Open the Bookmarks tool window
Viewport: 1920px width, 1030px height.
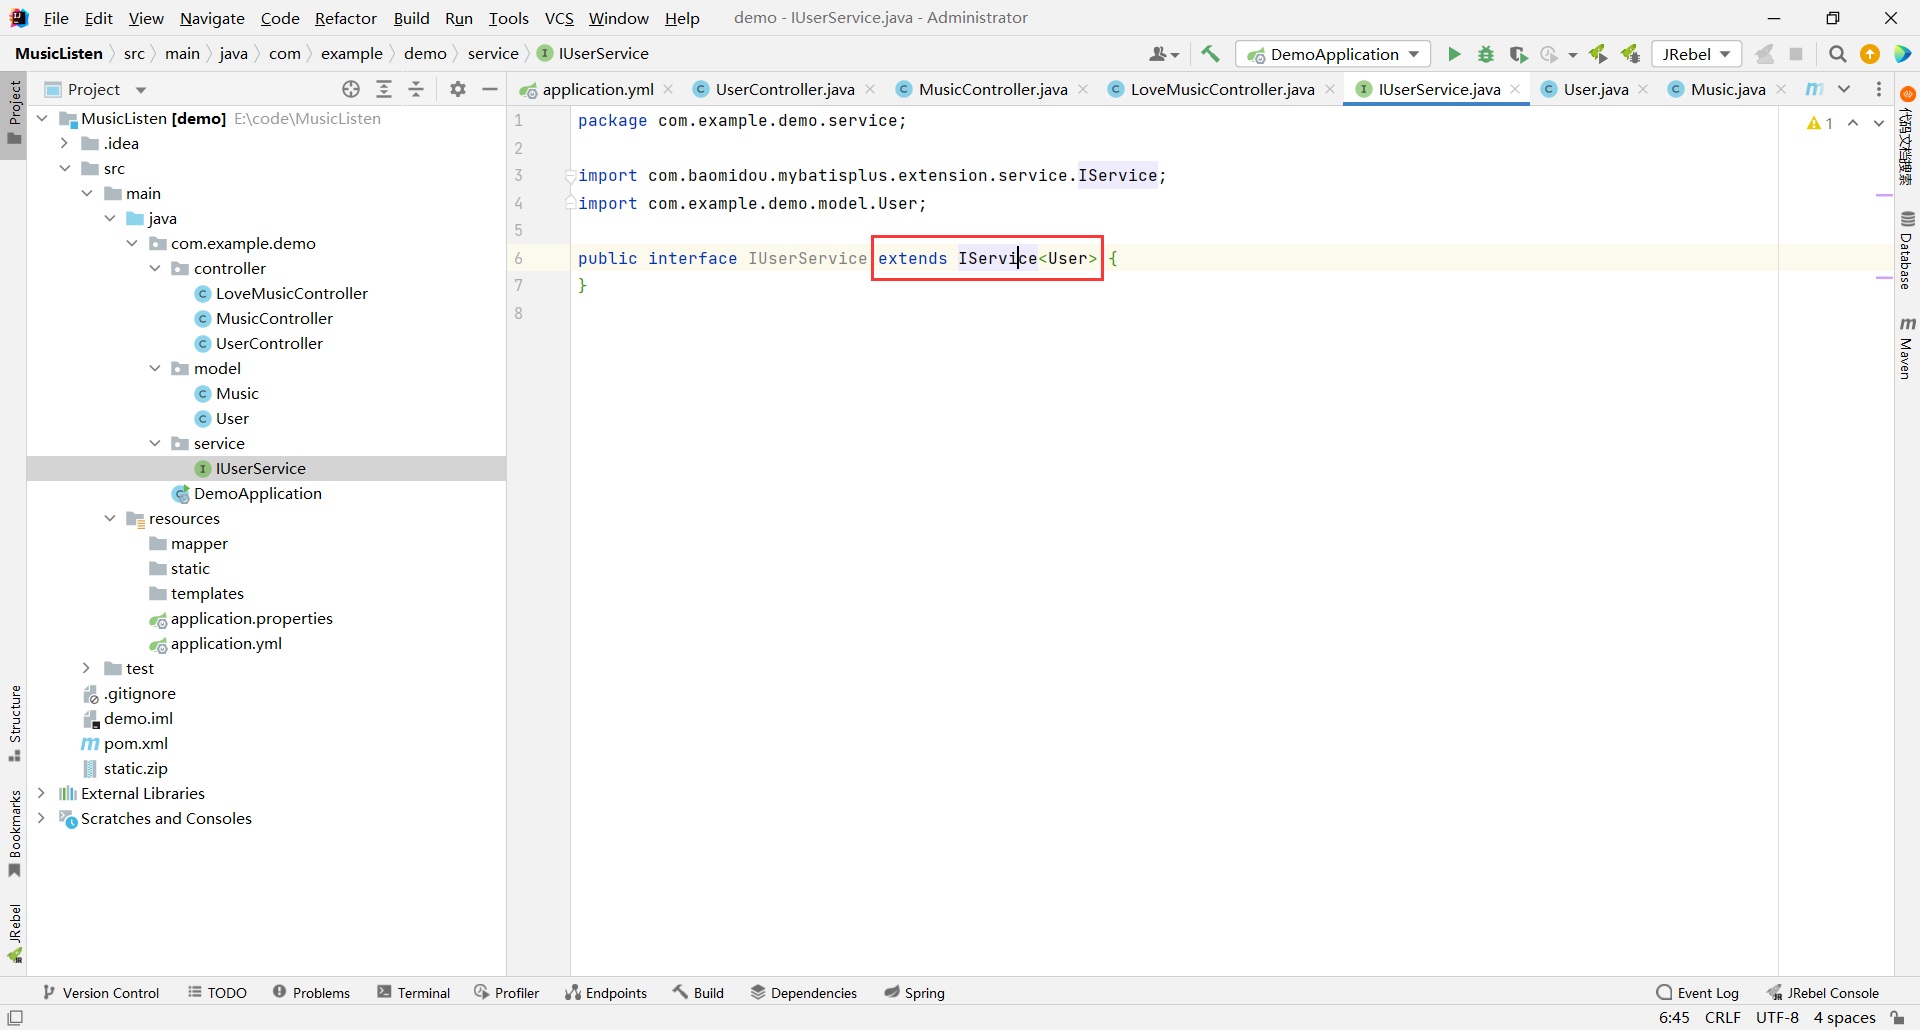click(15, 835)
